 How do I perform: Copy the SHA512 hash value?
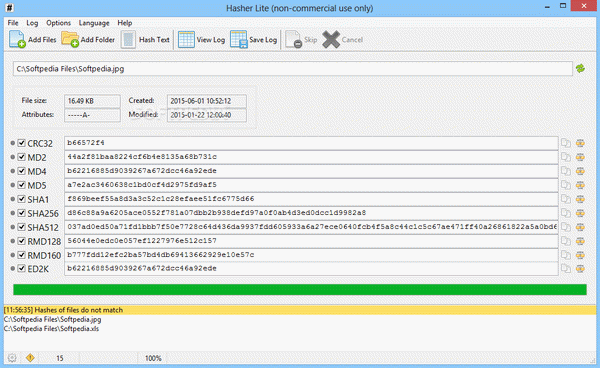(566, 227)
